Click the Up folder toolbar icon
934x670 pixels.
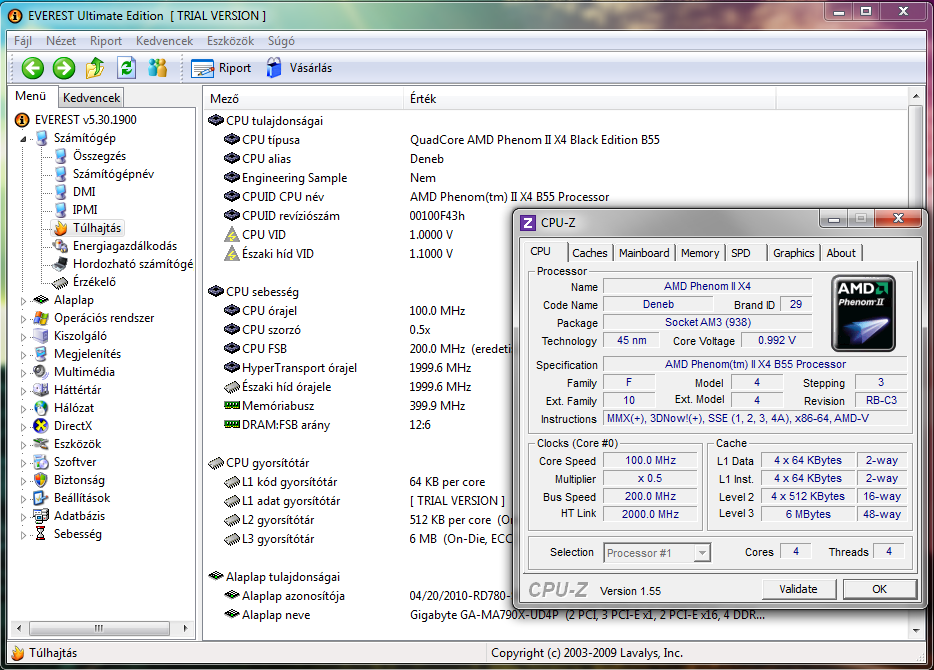pyautogui.click(x=95, y=68)
